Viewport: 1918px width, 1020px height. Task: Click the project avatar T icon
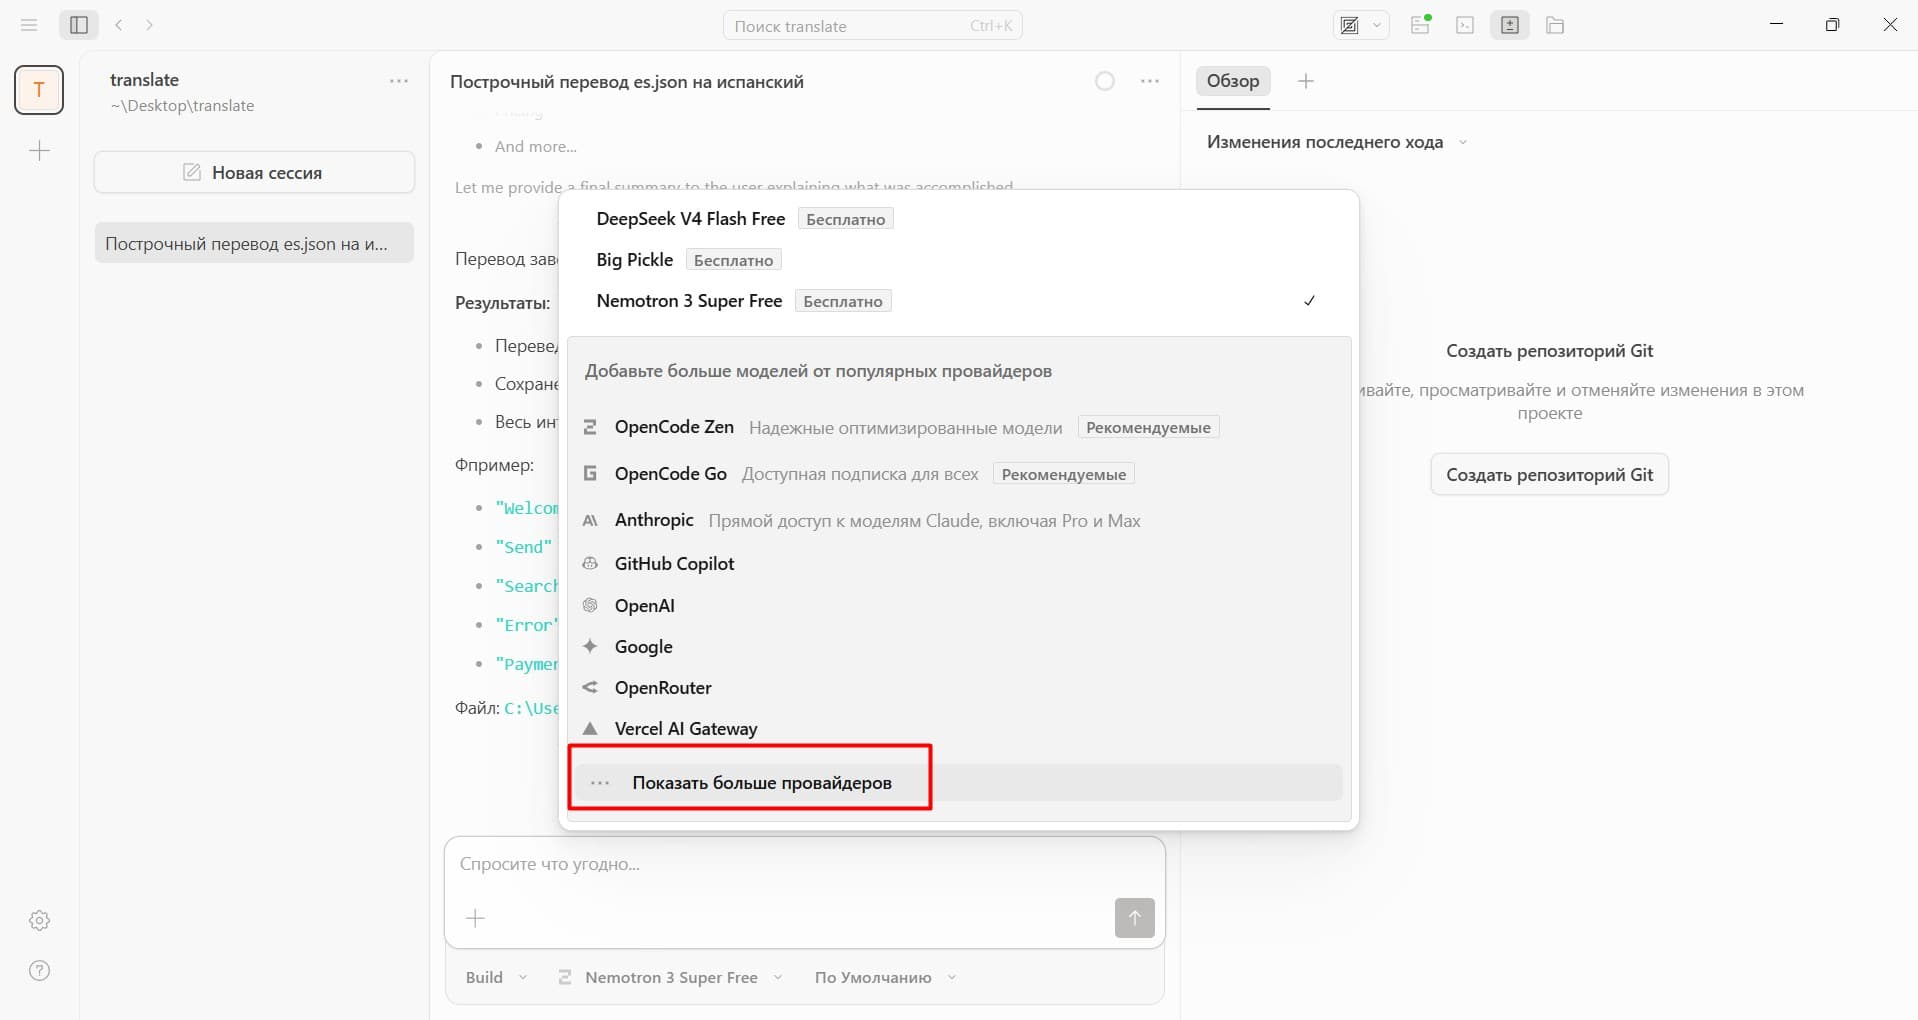(39, 90)
